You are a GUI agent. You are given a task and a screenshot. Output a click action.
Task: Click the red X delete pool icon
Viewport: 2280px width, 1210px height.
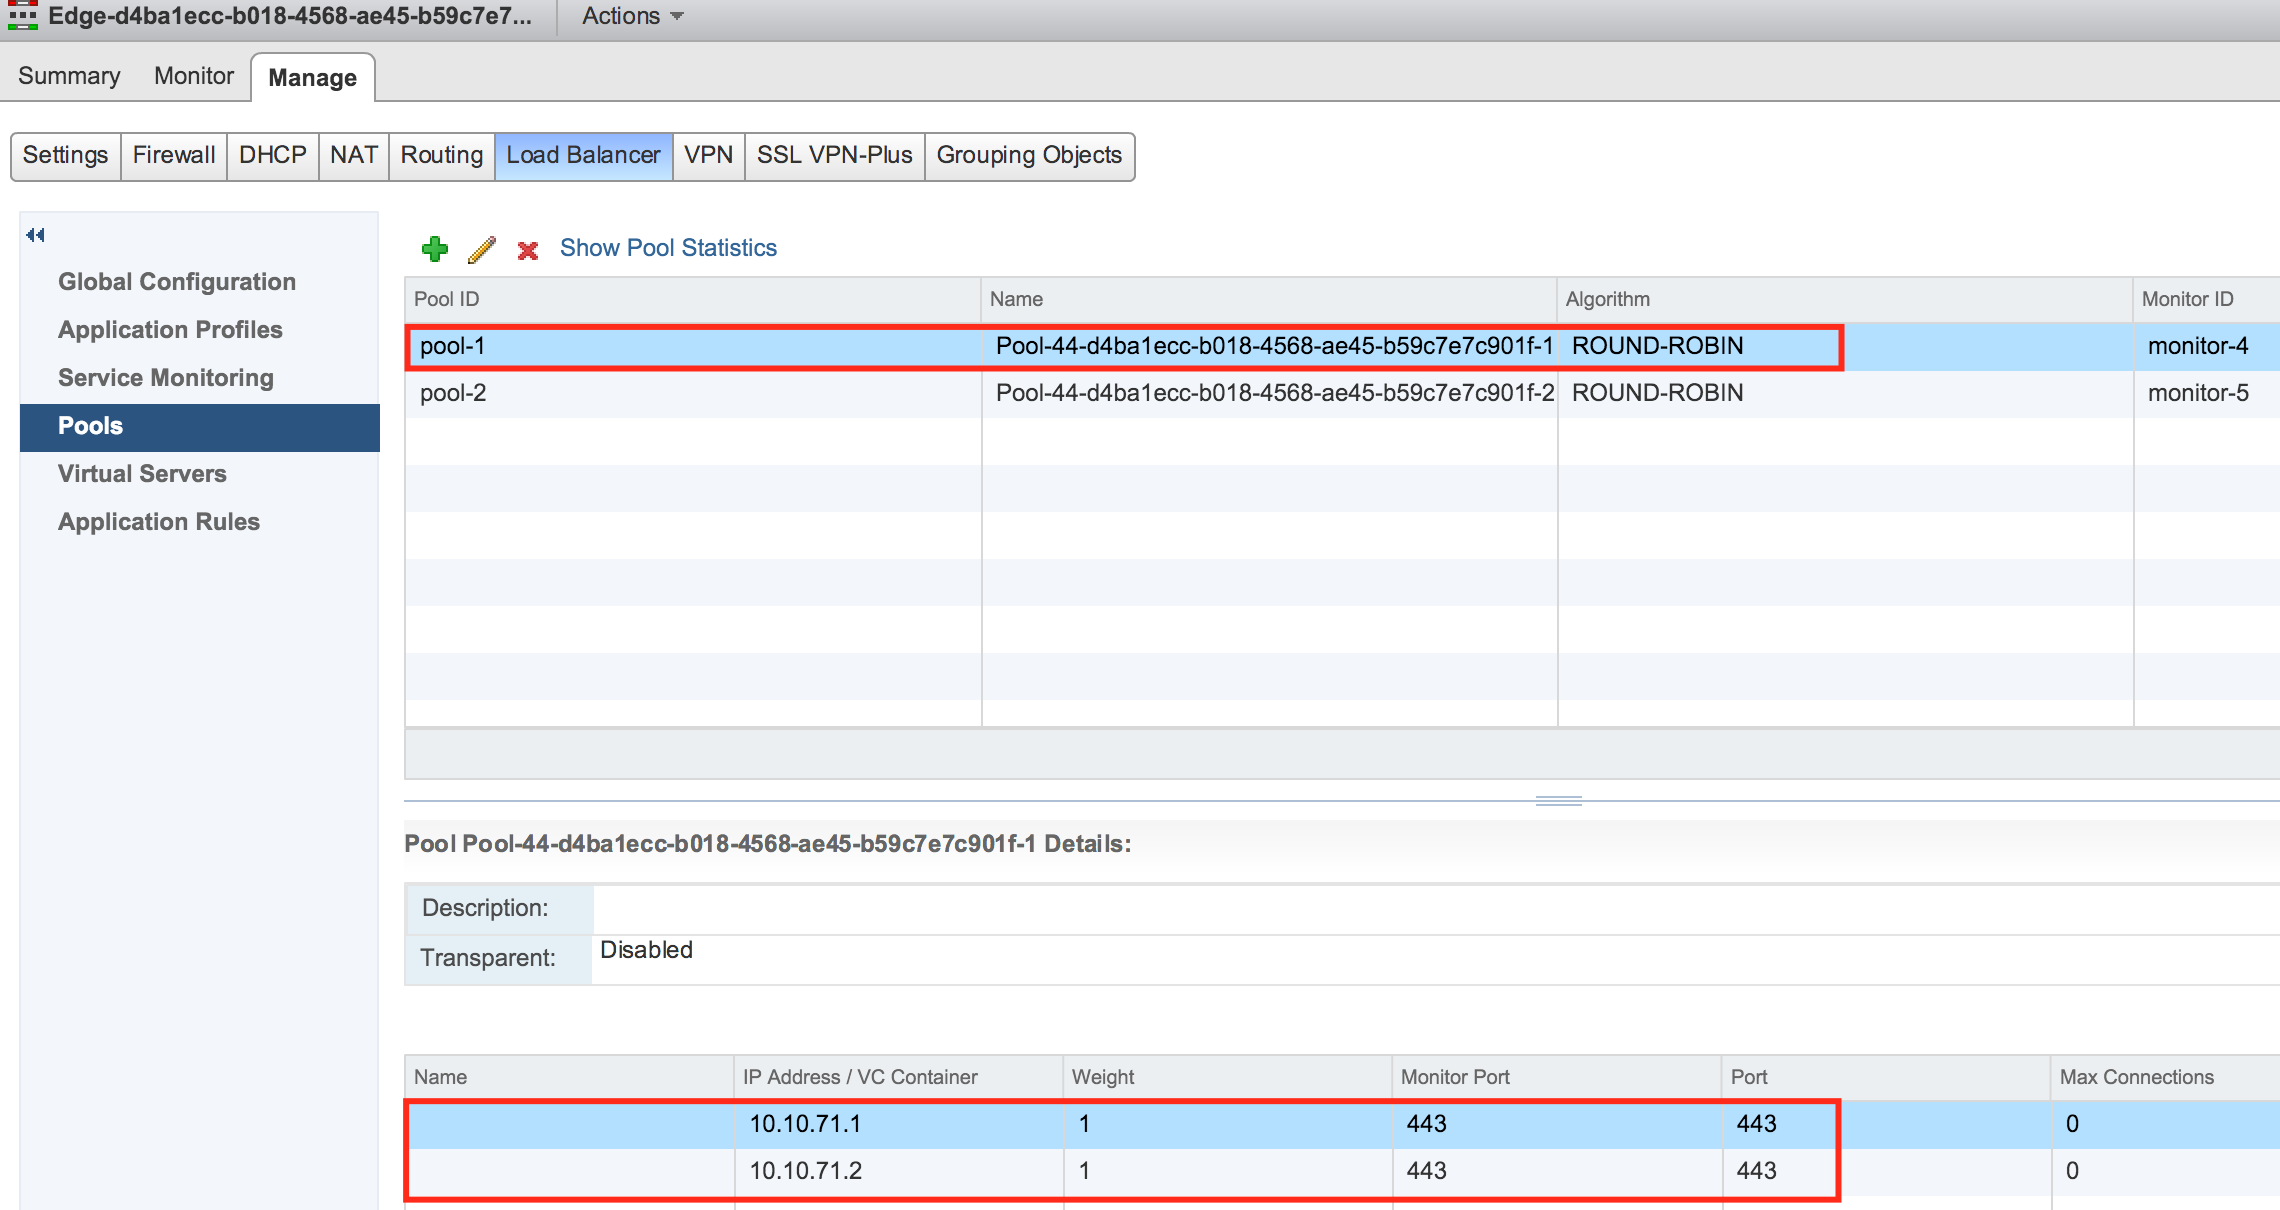pyautogui.click(x=528, y=250)
